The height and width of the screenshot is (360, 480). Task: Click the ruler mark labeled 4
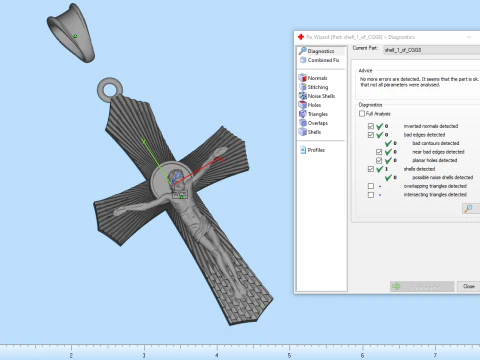click(217, 355)
